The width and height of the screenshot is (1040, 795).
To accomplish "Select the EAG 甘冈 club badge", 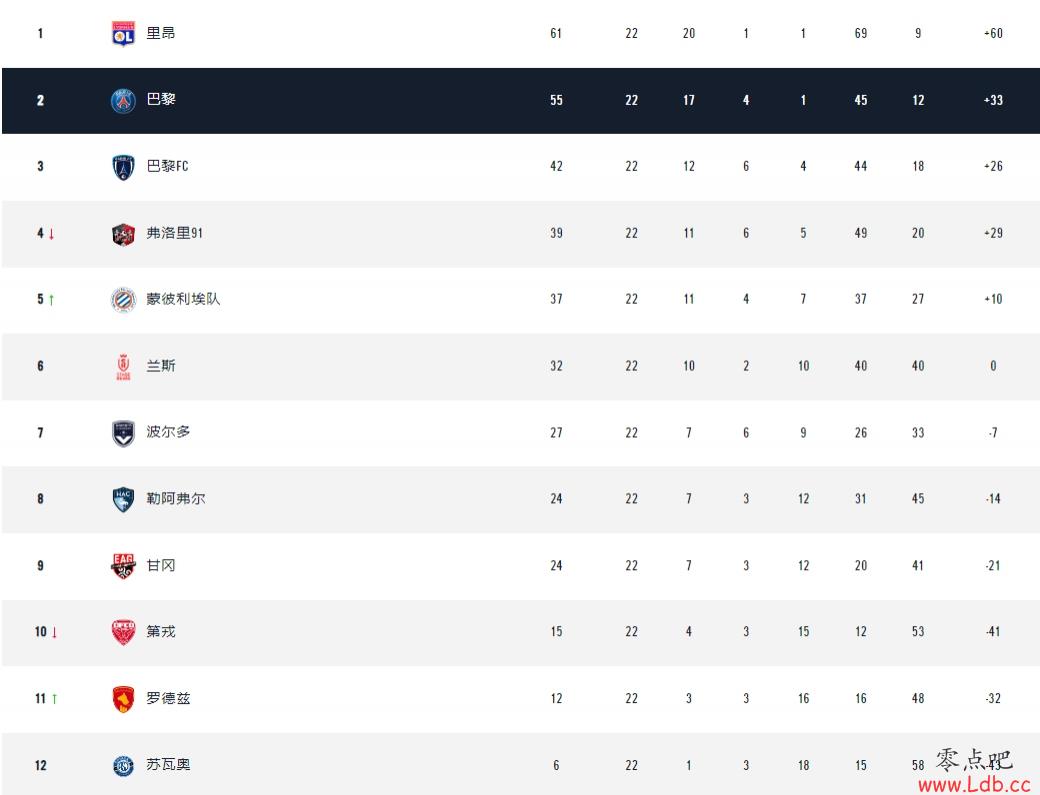I will tap(123, 566).
